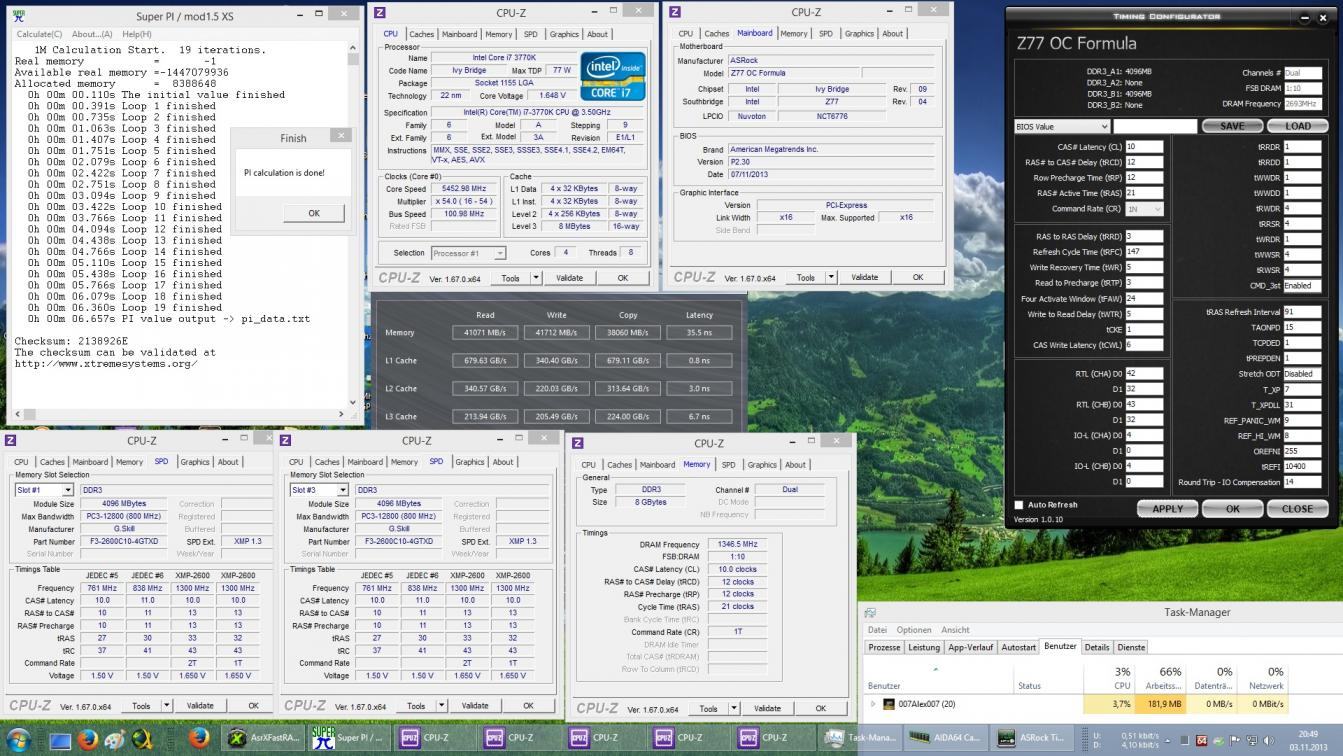Open the Help(H) menu in Super PI
Screen dimensions: 1343x756
[136, 34]
